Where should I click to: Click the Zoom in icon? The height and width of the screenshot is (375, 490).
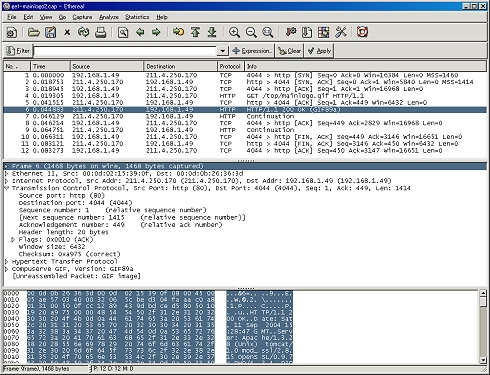(234, 32)
